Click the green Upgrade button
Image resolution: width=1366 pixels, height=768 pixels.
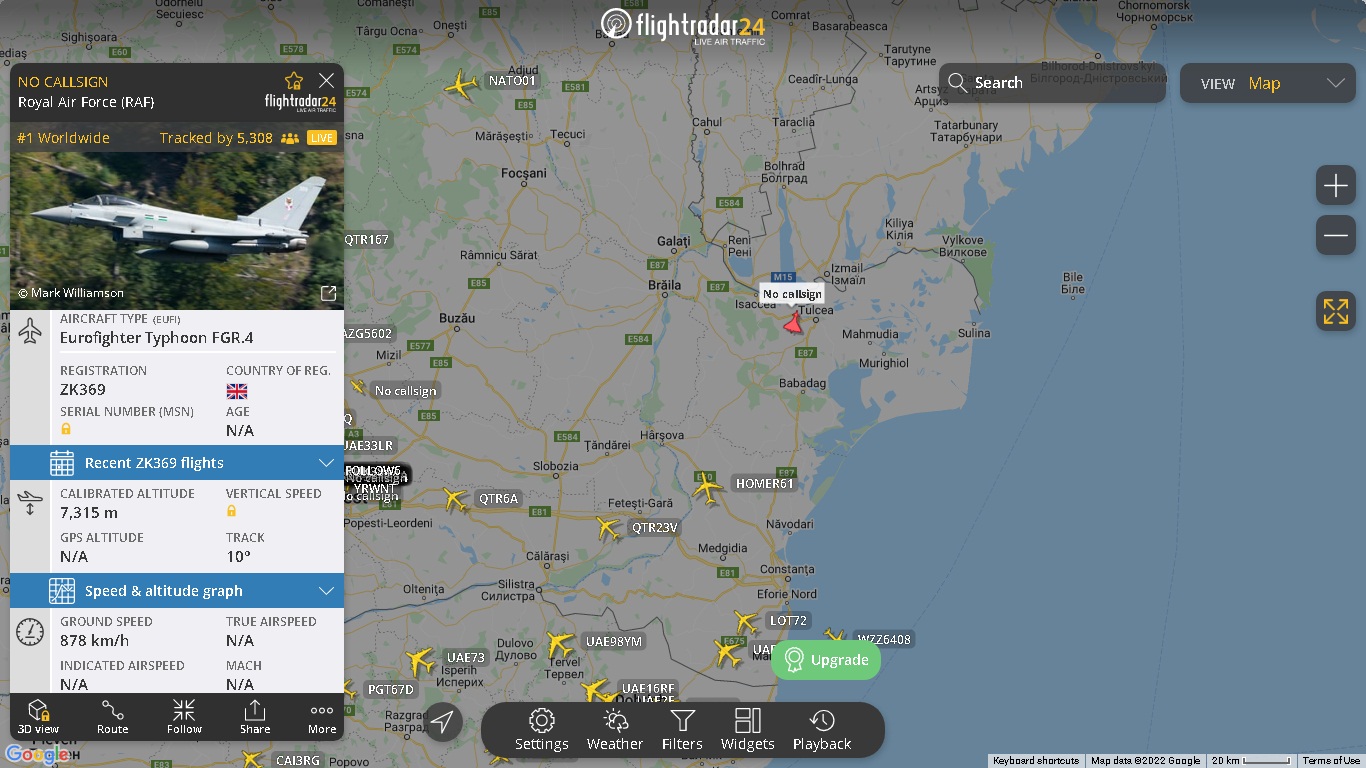[x=826, y=660]
